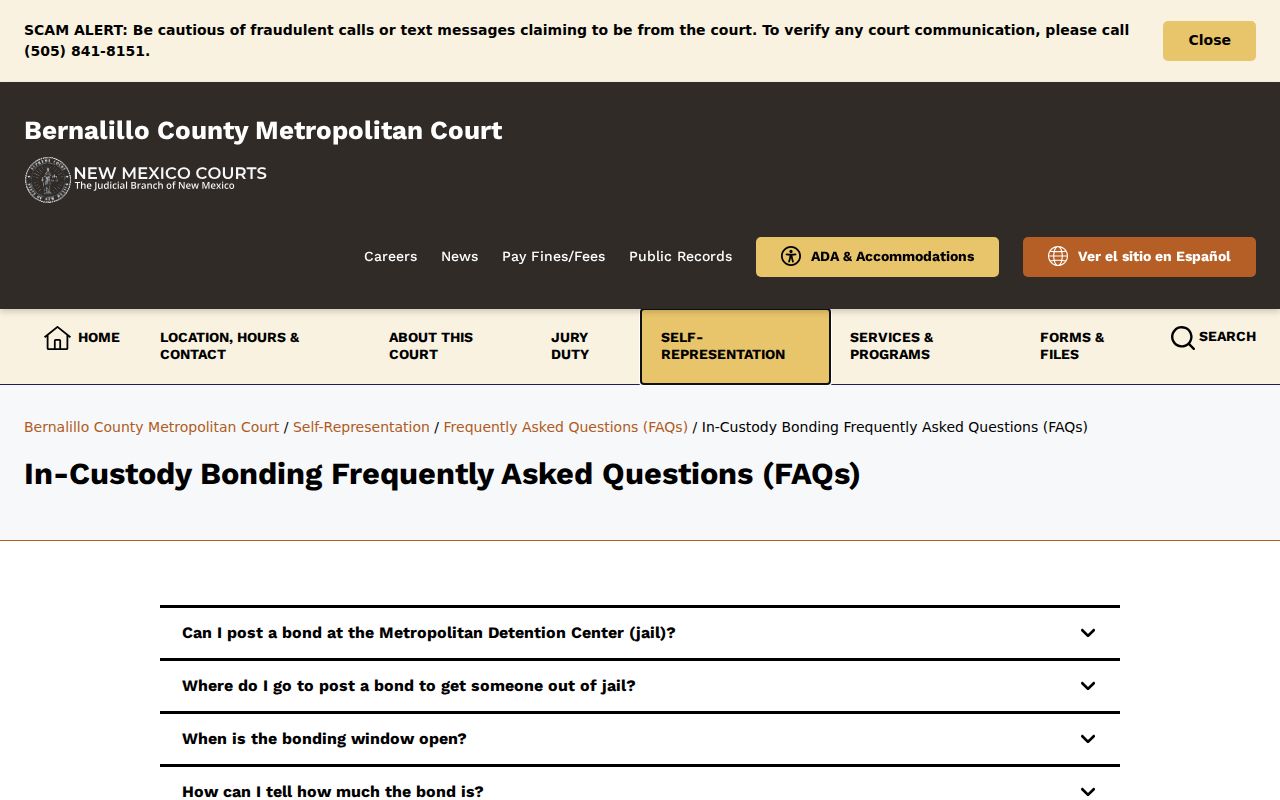
Task: Click question 'When is the bonding window open?'
Action: tap(324, 739)
